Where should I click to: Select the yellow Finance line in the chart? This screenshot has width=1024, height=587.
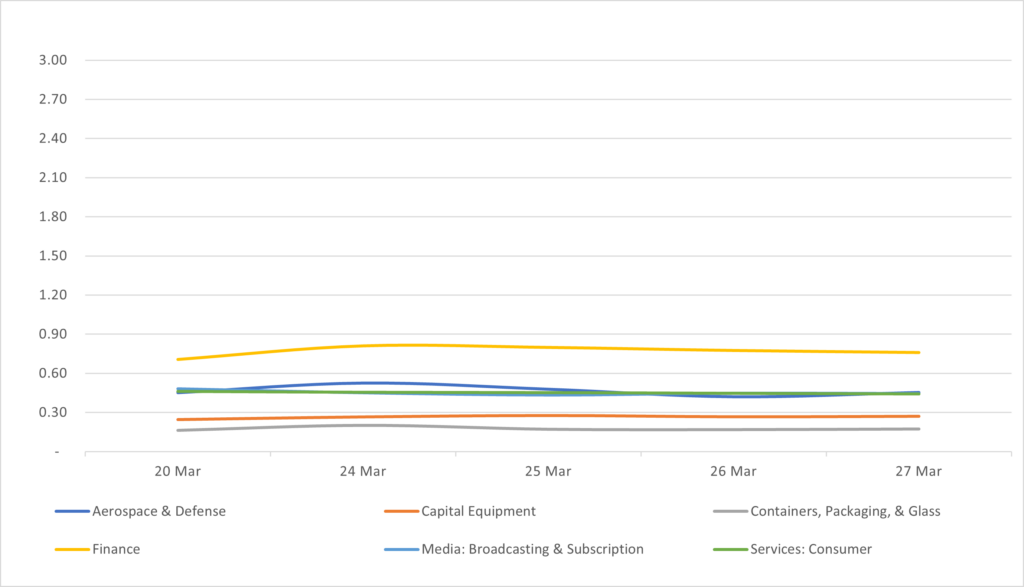[x=548, y=347]
